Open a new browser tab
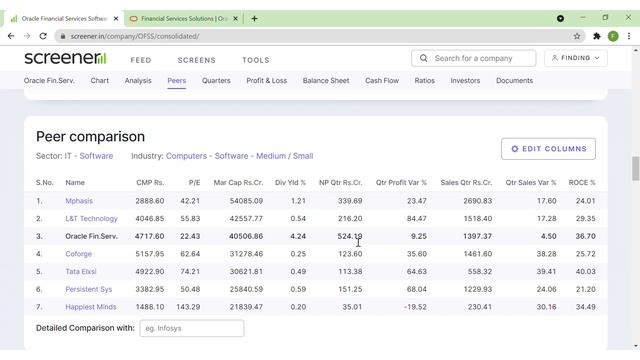This screenshot has height=360, width=640. pyautogui.click(x=254, y=18)
